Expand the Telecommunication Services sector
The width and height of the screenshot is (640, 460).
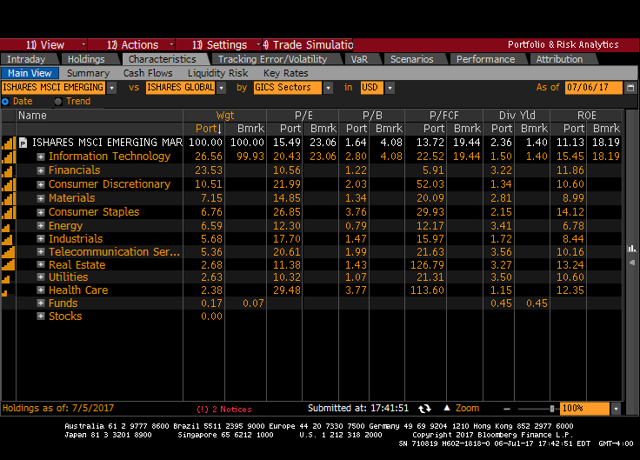(40, 252)
